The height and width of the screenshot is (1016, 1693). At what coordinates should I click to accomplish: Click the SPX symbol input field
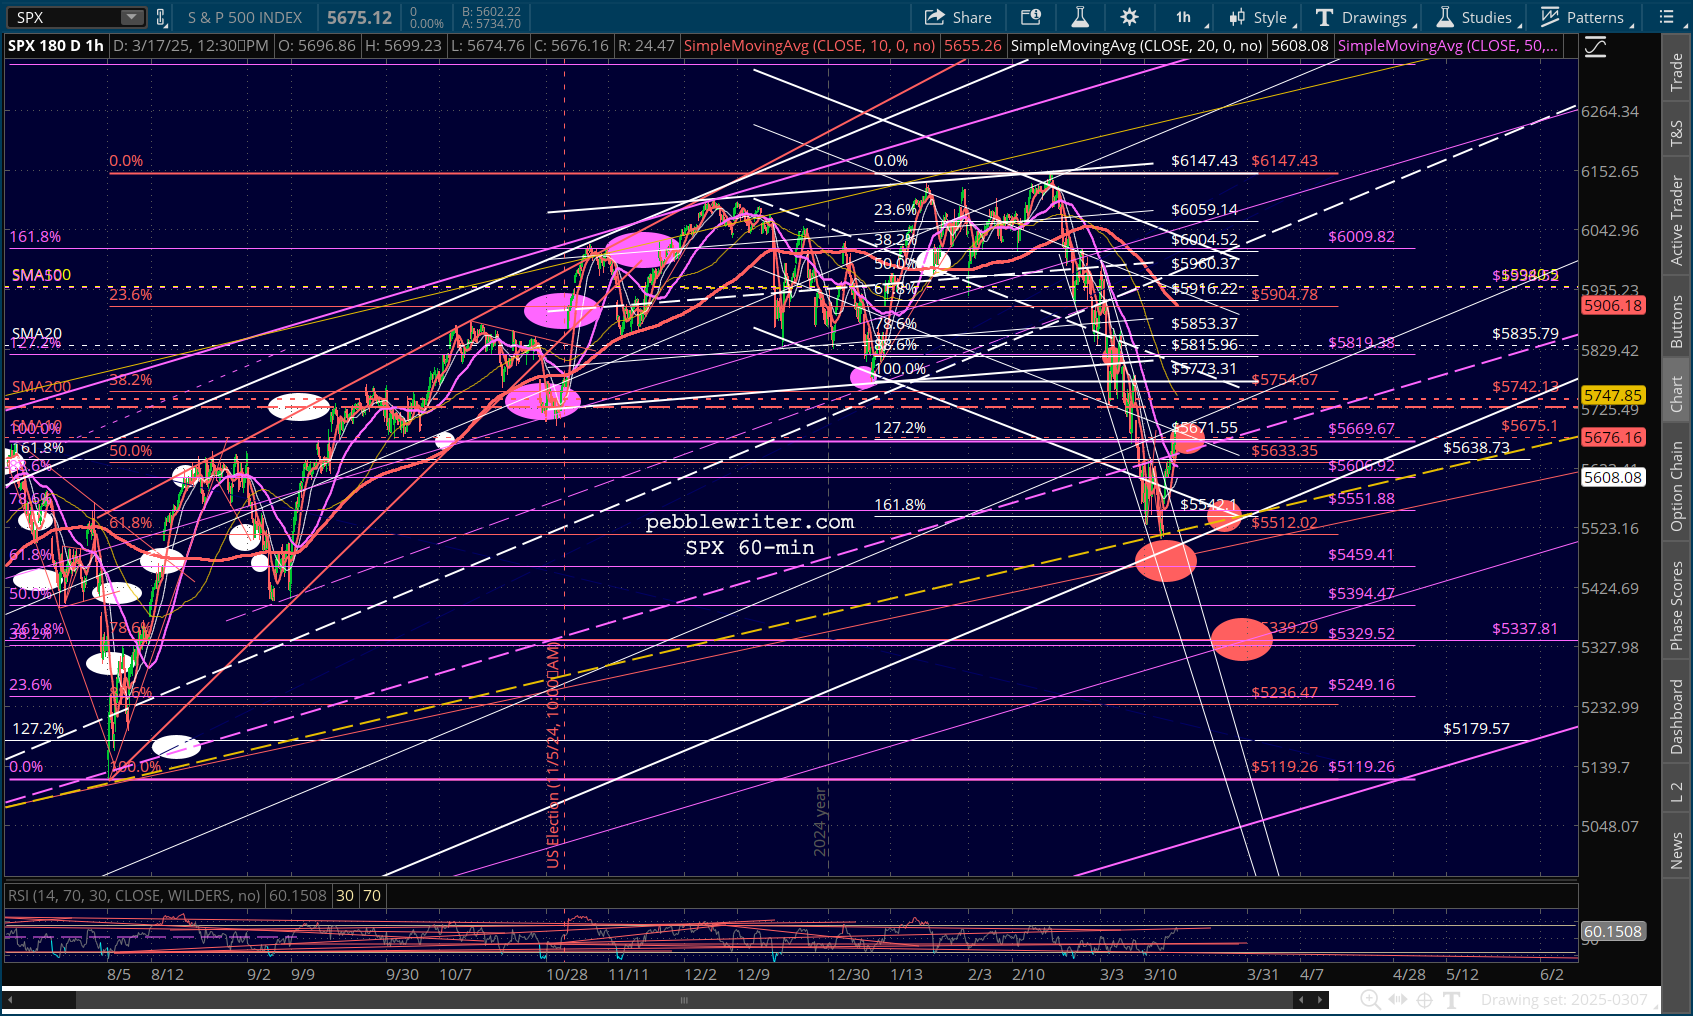point(65,17)
